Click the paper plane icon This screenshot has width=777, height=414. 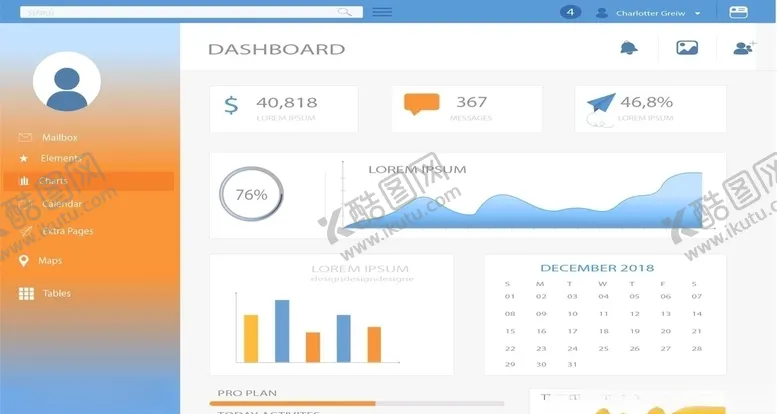(x=600, y=104)
